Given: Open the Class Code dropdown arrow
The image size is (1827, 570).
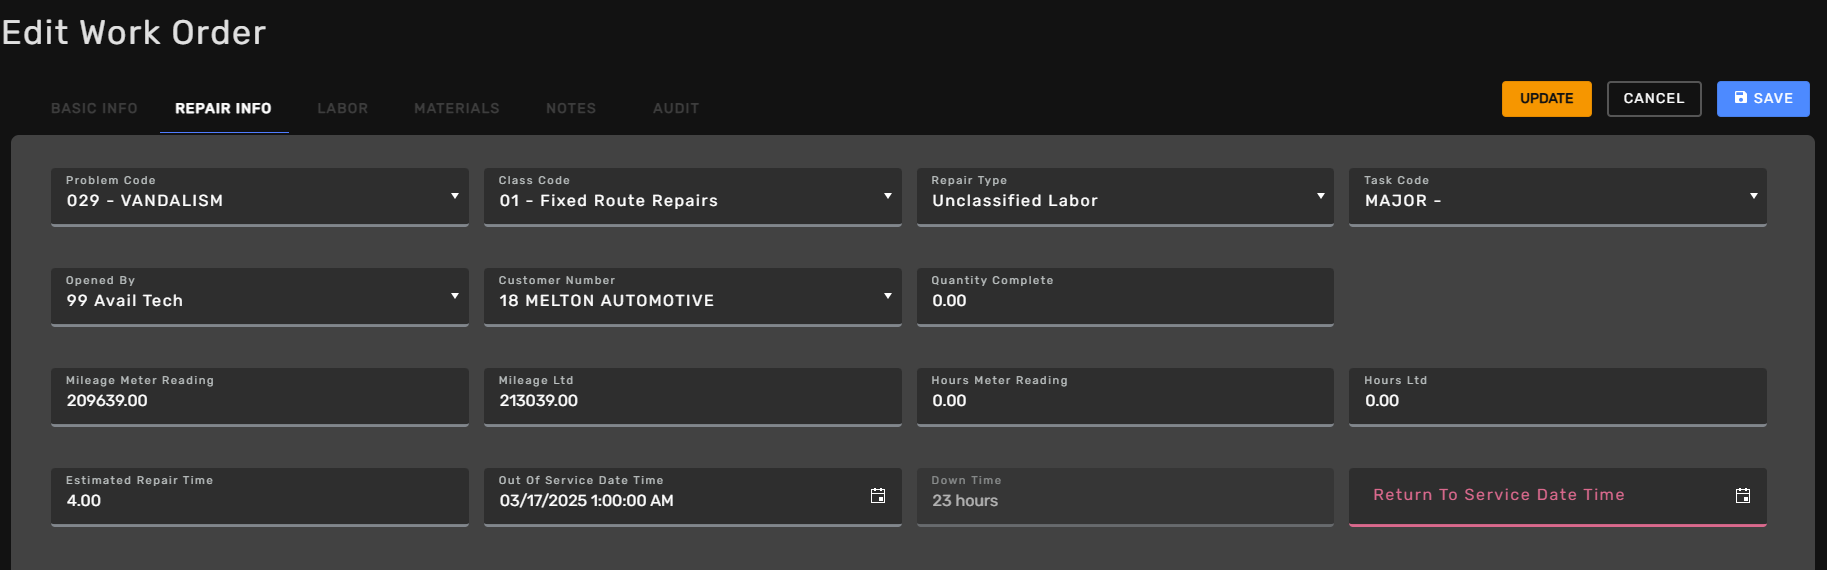Looking at the screenshot, I should (888, 196).
